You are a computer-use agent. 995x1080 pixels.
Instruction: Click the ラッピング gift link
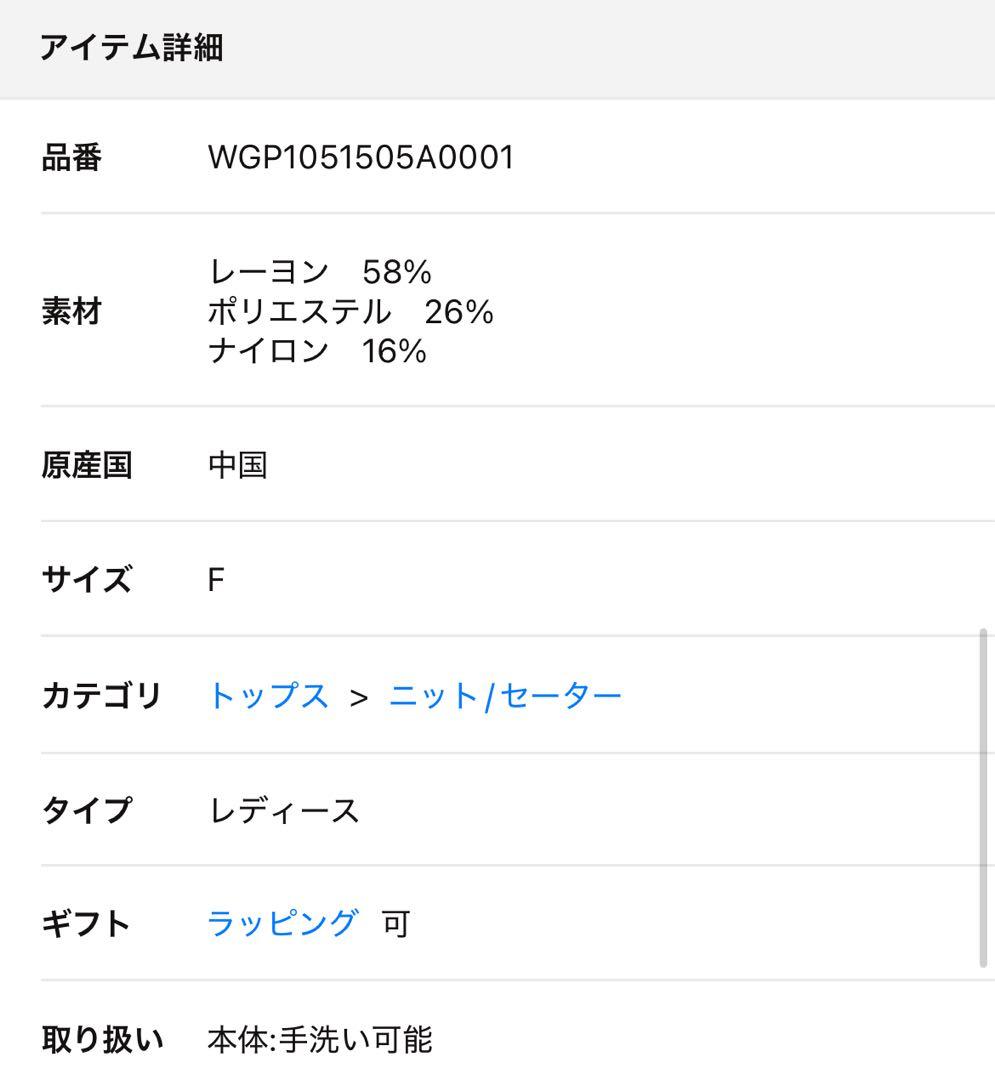282,923
